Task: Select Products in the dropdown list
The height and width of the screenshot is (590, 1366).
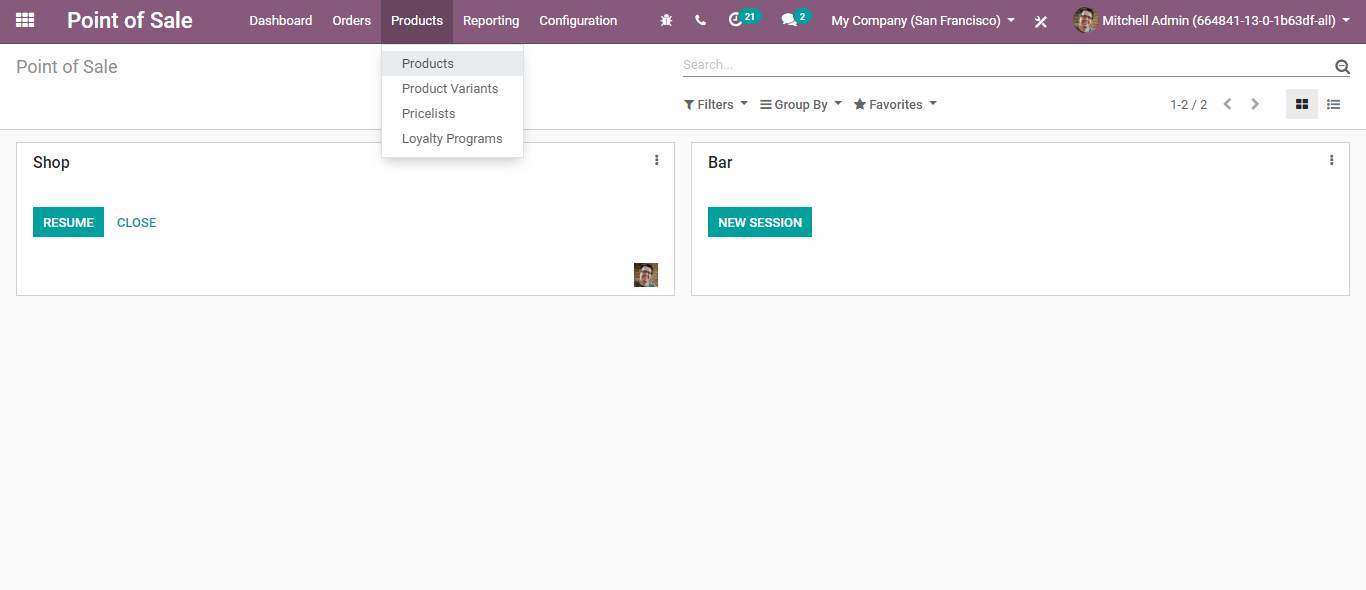Action: pyautogui.click(x=452, y=63)
